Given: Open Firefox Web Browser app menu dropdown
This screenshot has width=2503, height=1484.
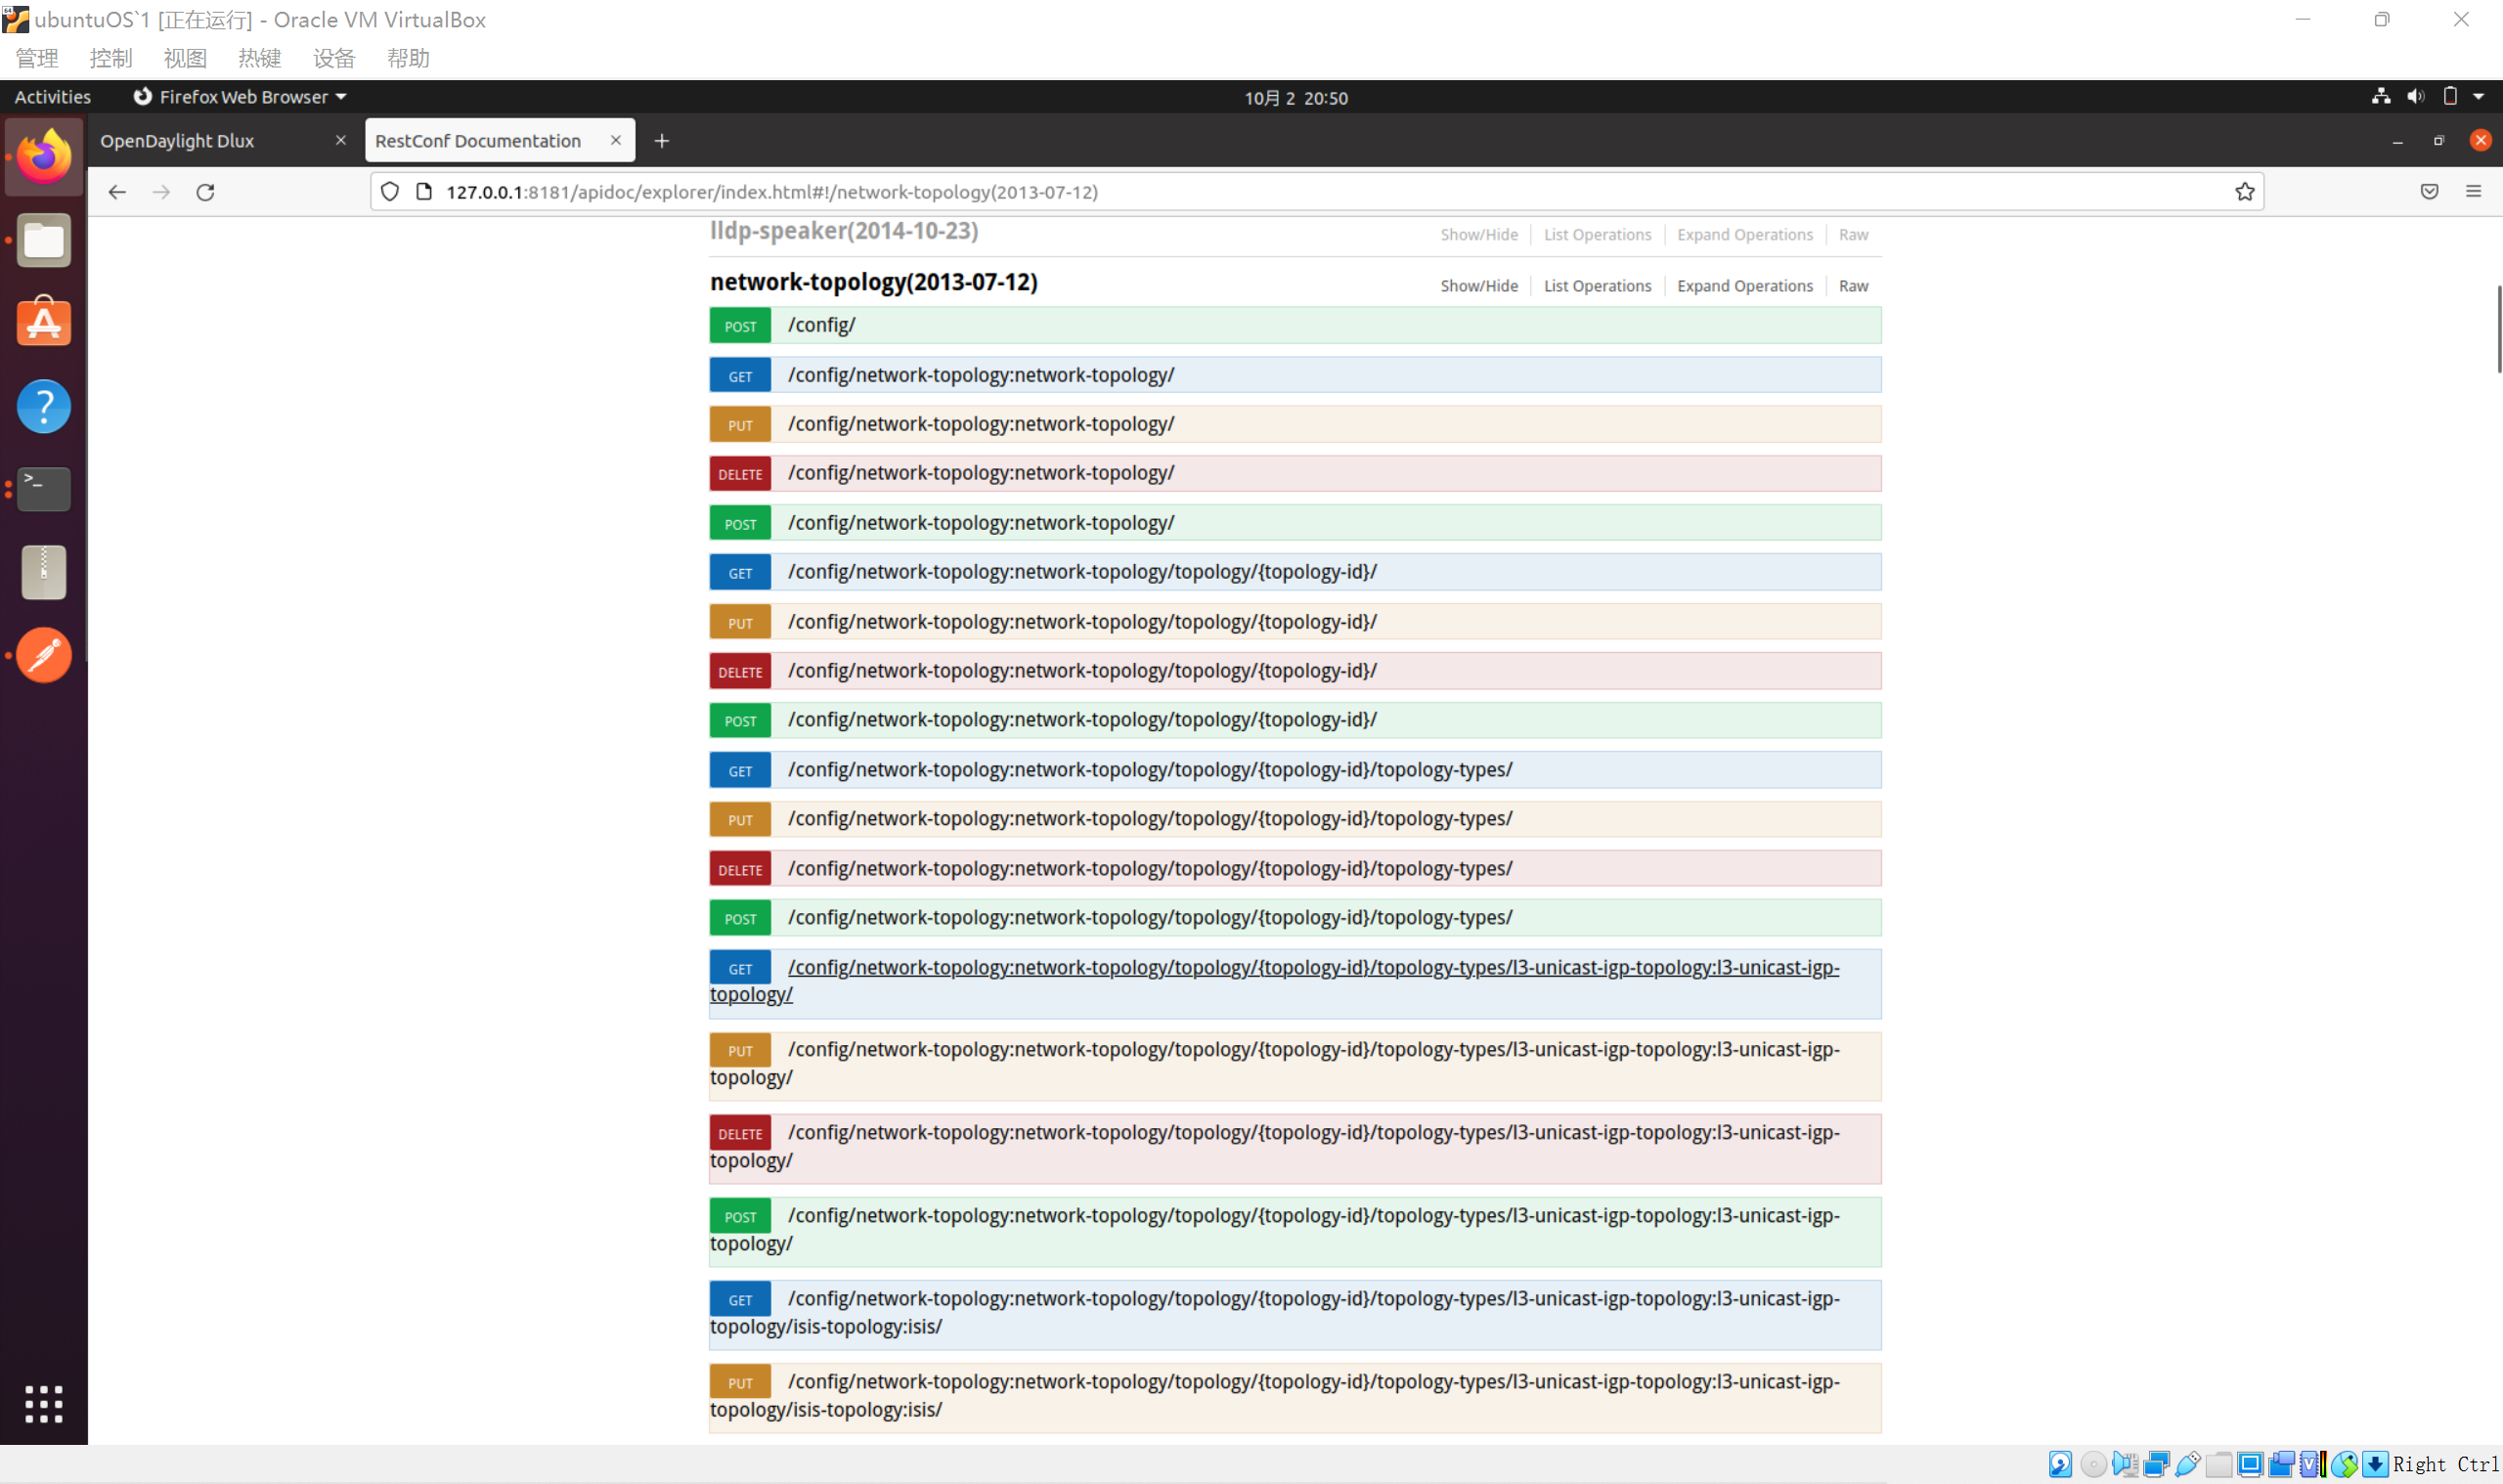Looking at the screenshot, I should [242, 97].
